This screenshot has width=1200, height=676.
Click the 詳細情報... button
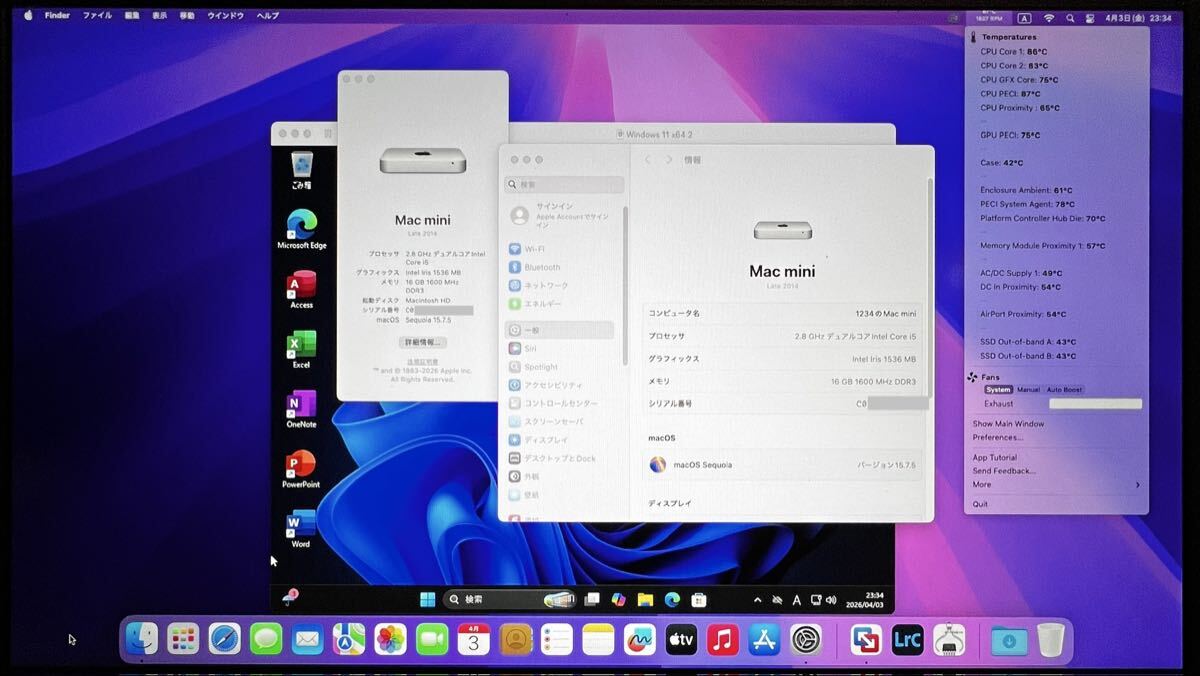pos(422,342)
